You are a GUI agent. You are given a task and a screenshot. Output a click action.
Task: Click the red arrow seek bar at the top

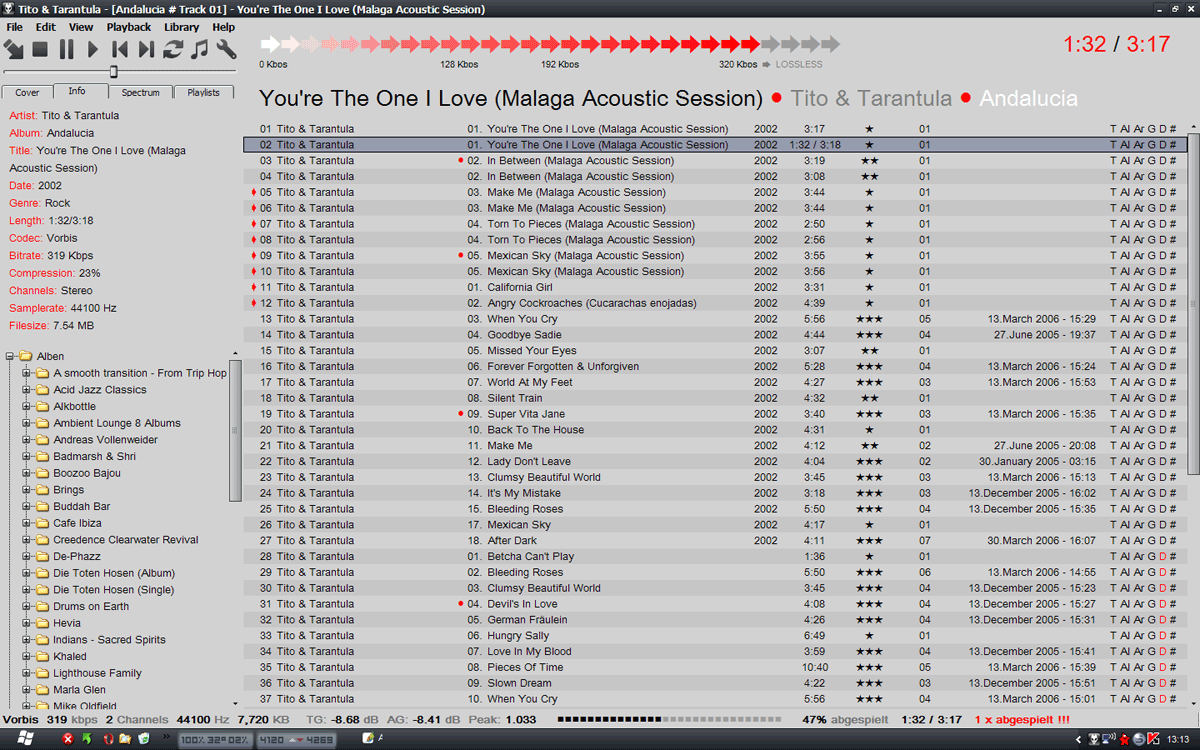point(549,44)
